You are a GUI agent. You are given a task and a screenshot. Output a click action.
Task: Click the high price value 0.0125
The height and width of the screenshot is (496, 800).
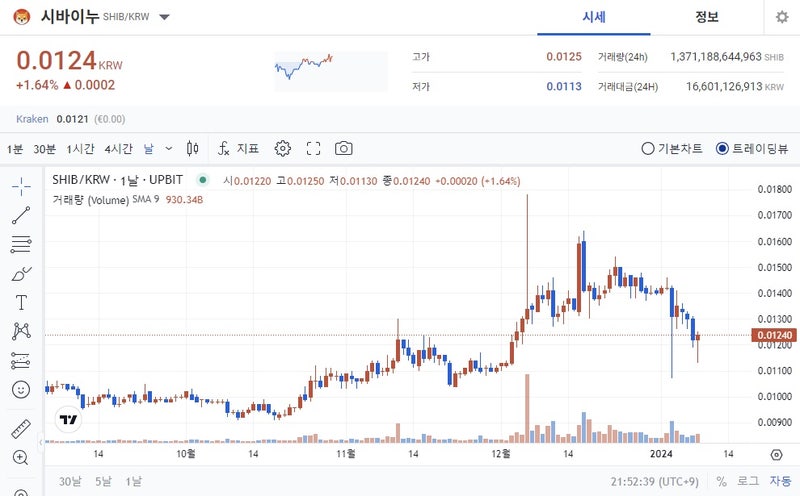pyautogui.click(x=564, y=57)
